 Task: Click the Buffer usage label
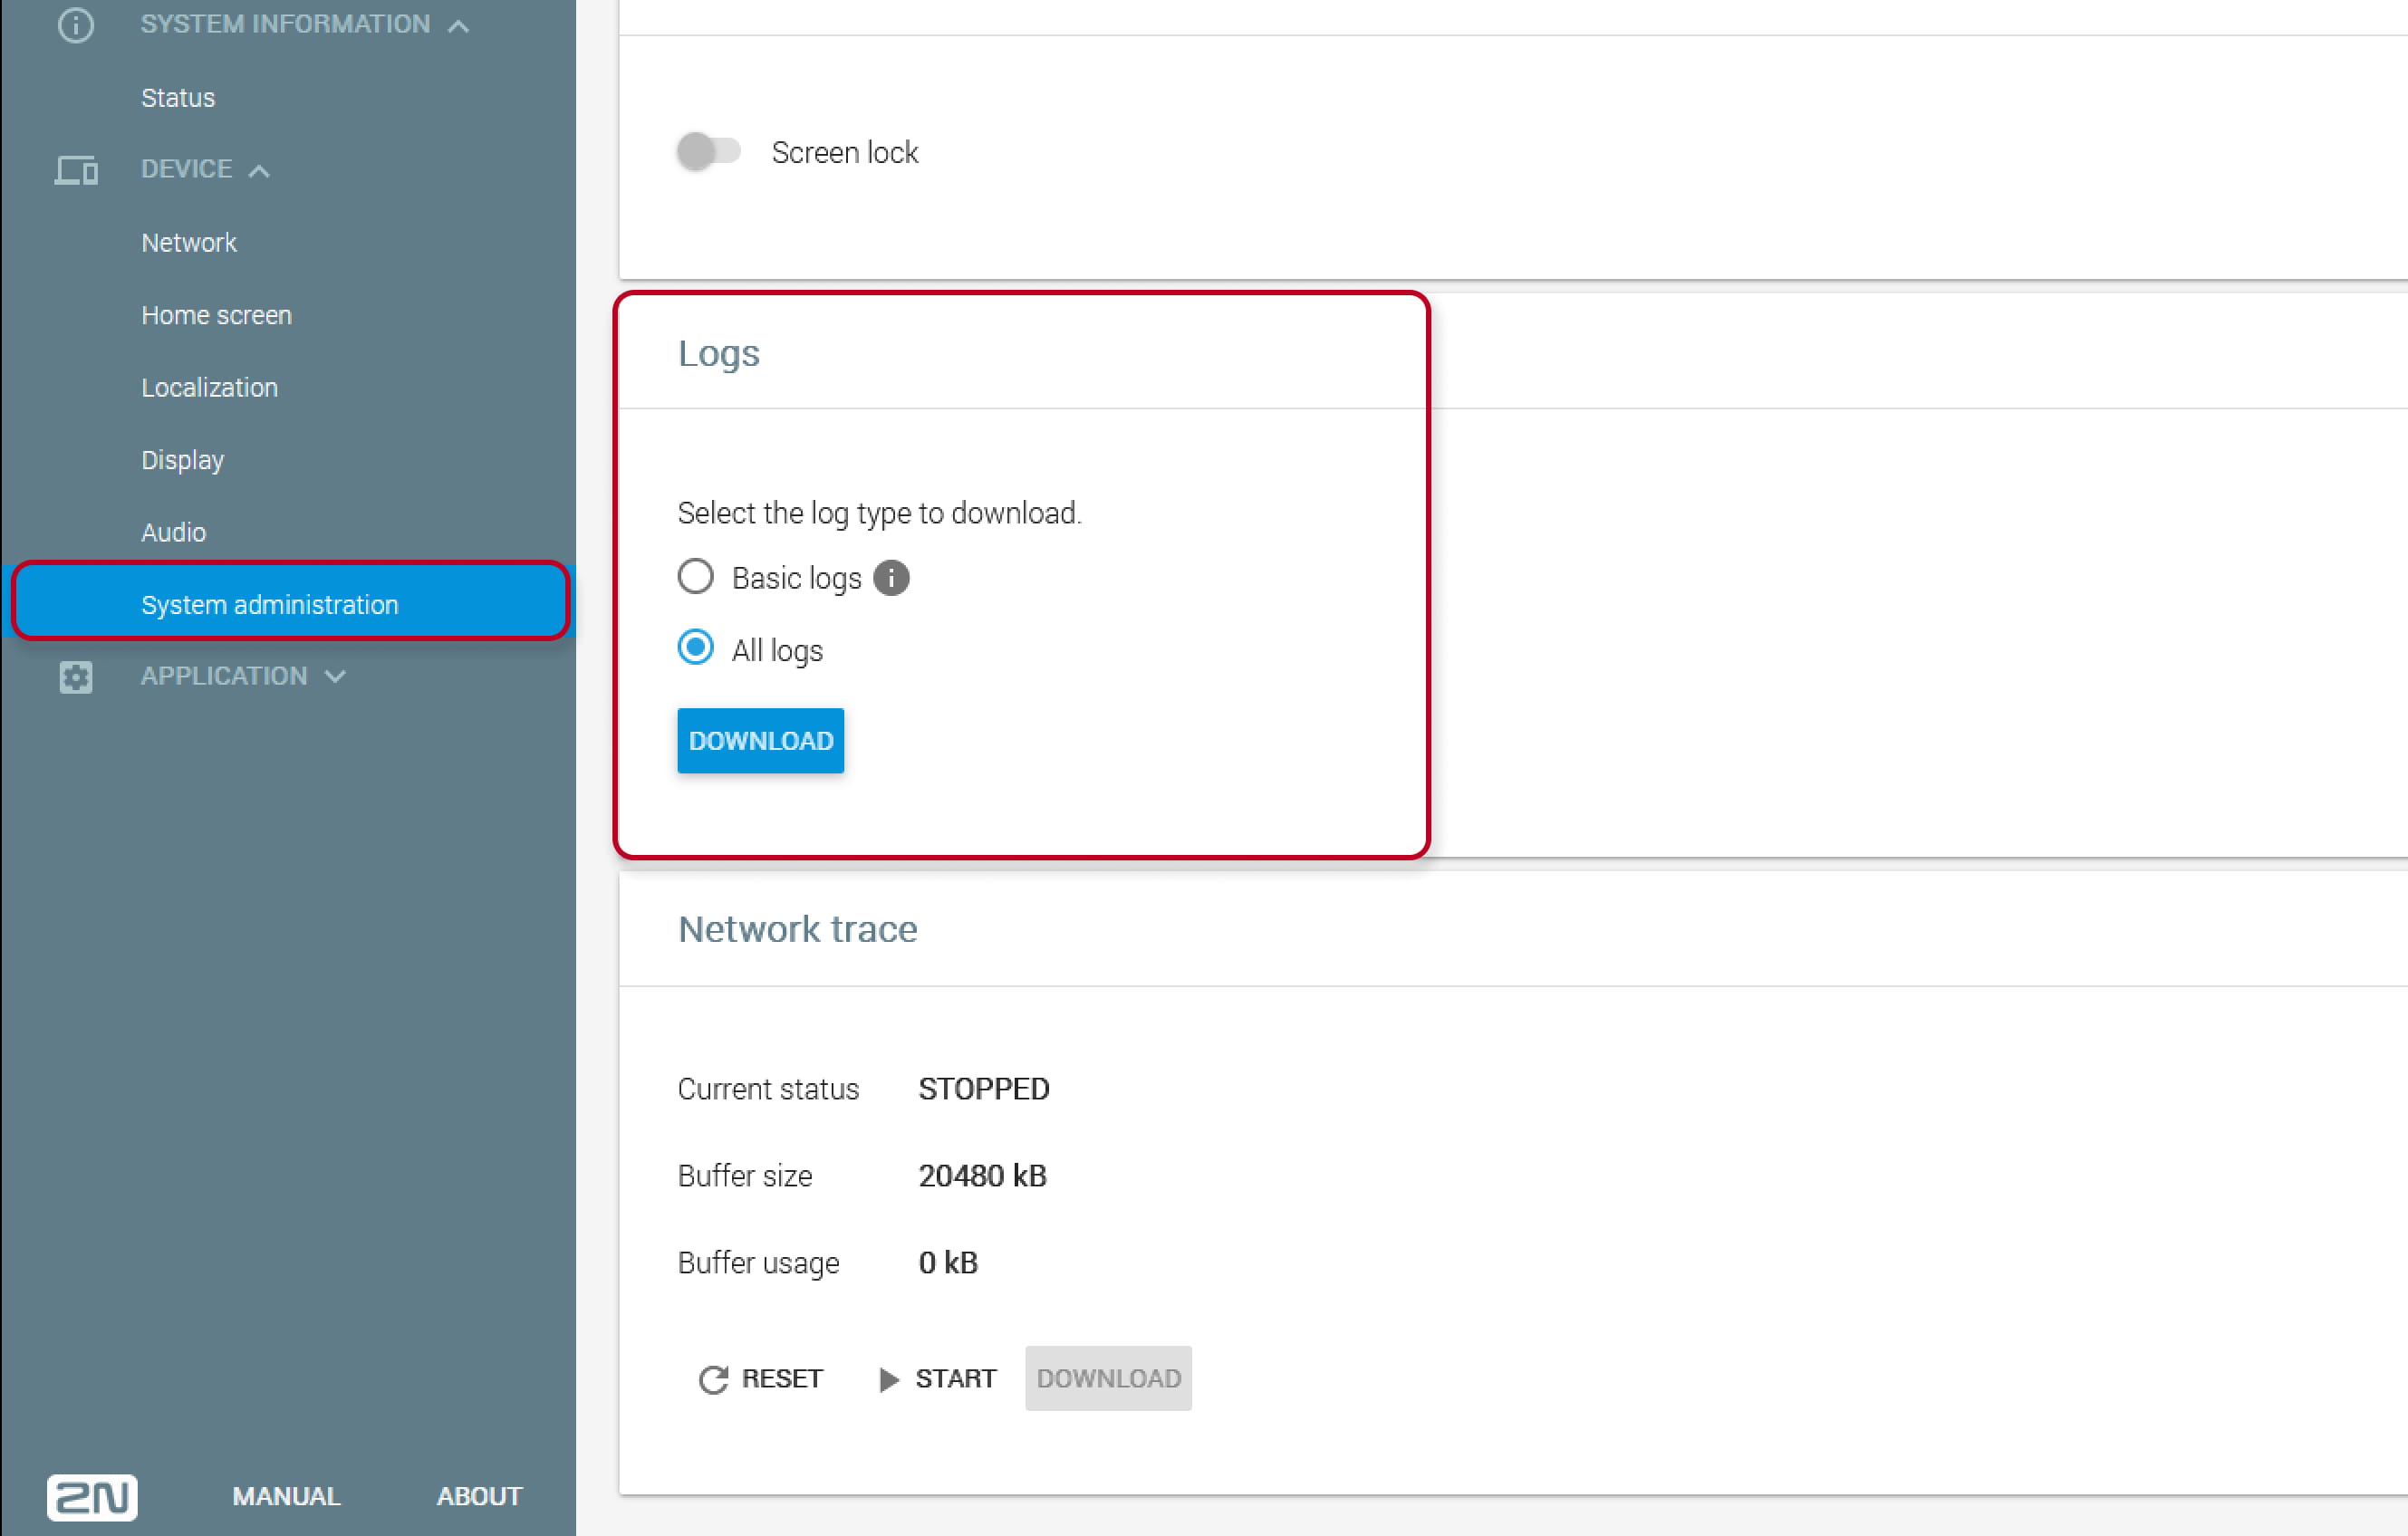(x=758, y=1264)
